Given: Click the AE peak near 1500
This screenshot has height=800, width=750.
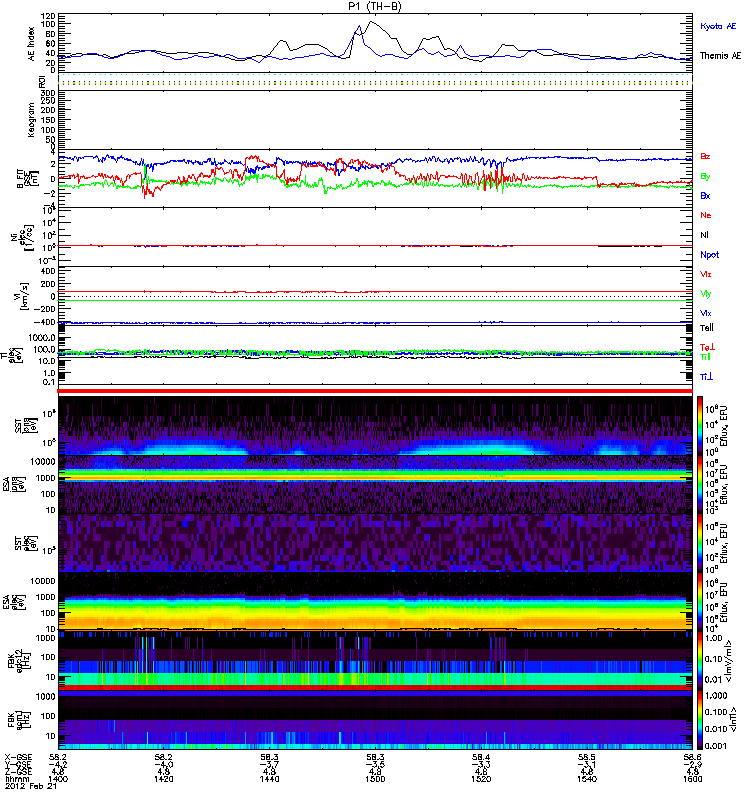Looking at the screenshot, I should click(x=371, y=22).
